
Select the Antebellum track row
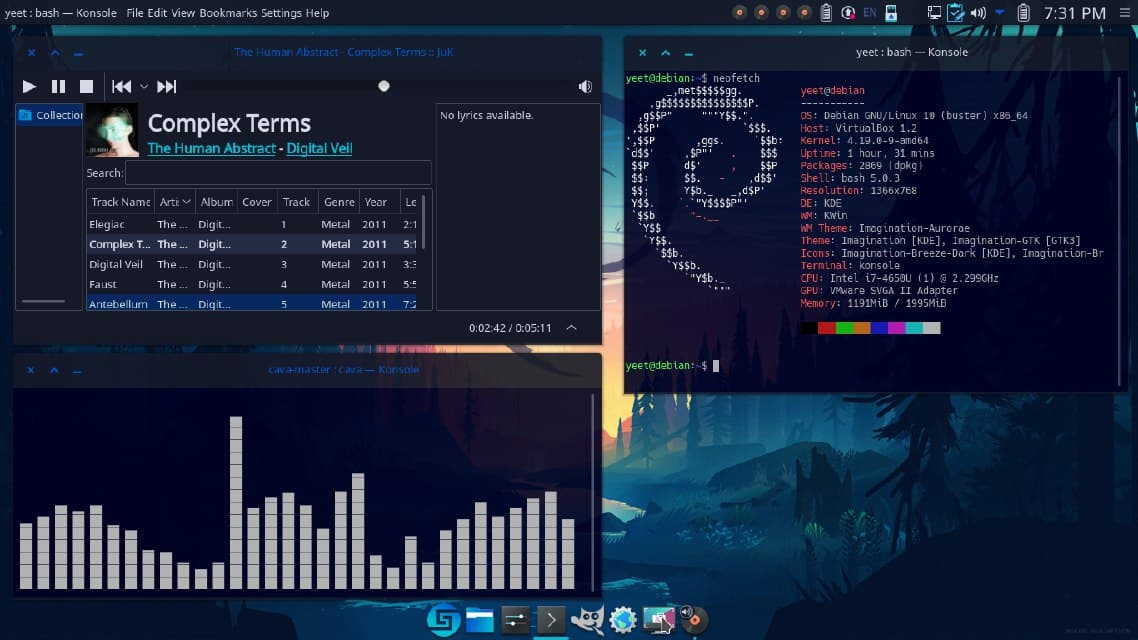tap(253, 303)
